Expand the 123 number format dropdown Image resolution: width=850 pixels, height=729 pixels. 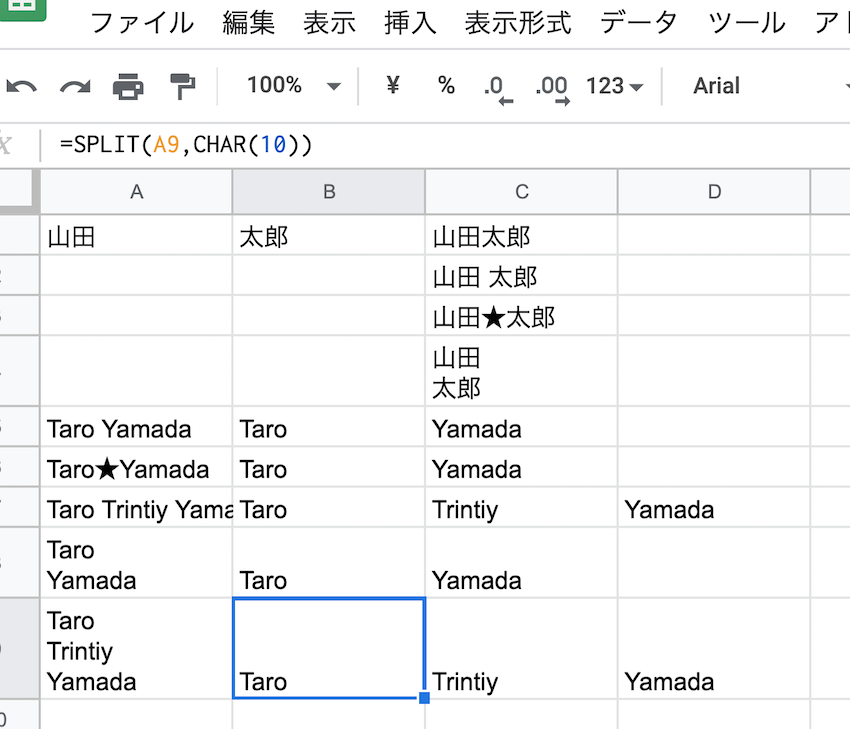pyautogui.click(x=614, y=86)
